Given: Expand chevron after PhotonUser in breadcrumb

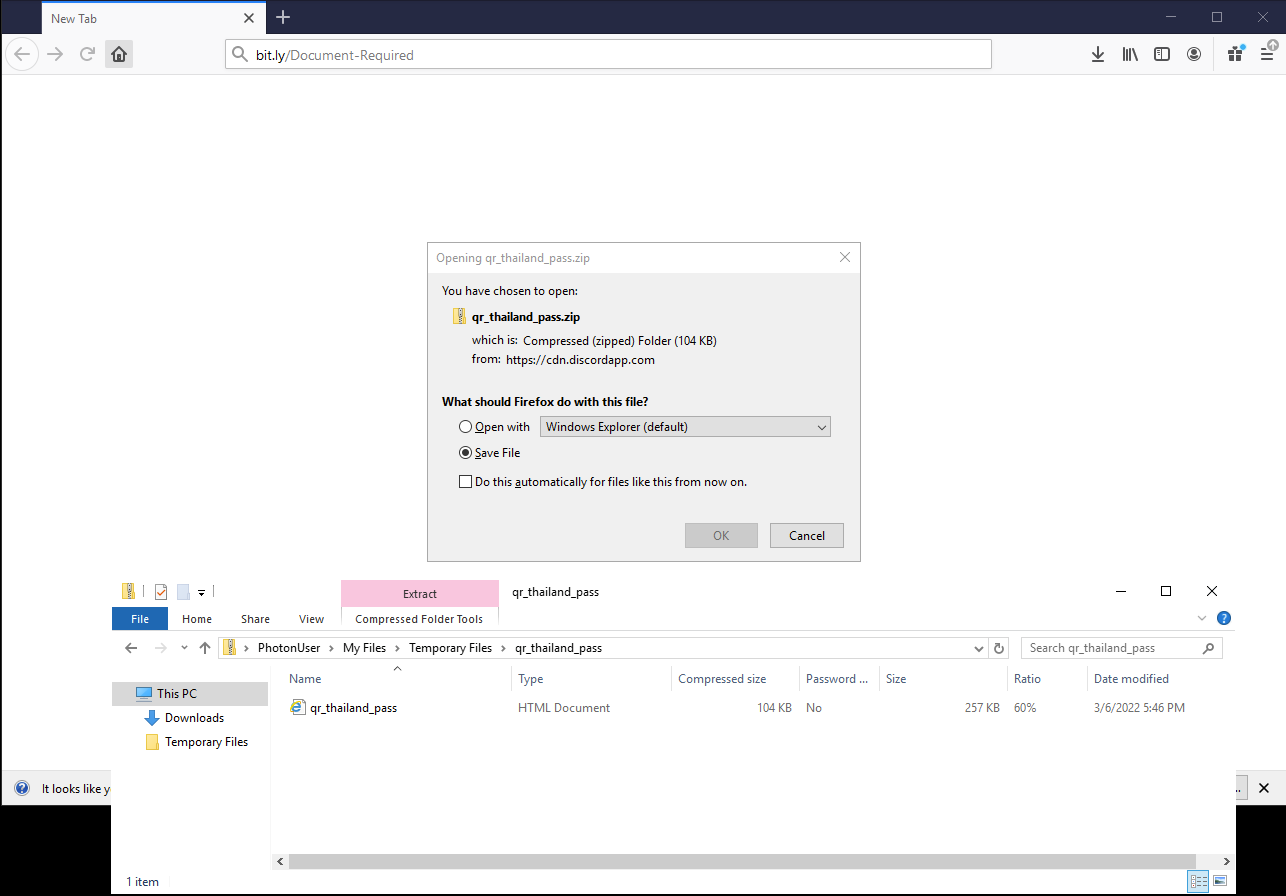Looking at the screenshot, I should tap(332, 648).
